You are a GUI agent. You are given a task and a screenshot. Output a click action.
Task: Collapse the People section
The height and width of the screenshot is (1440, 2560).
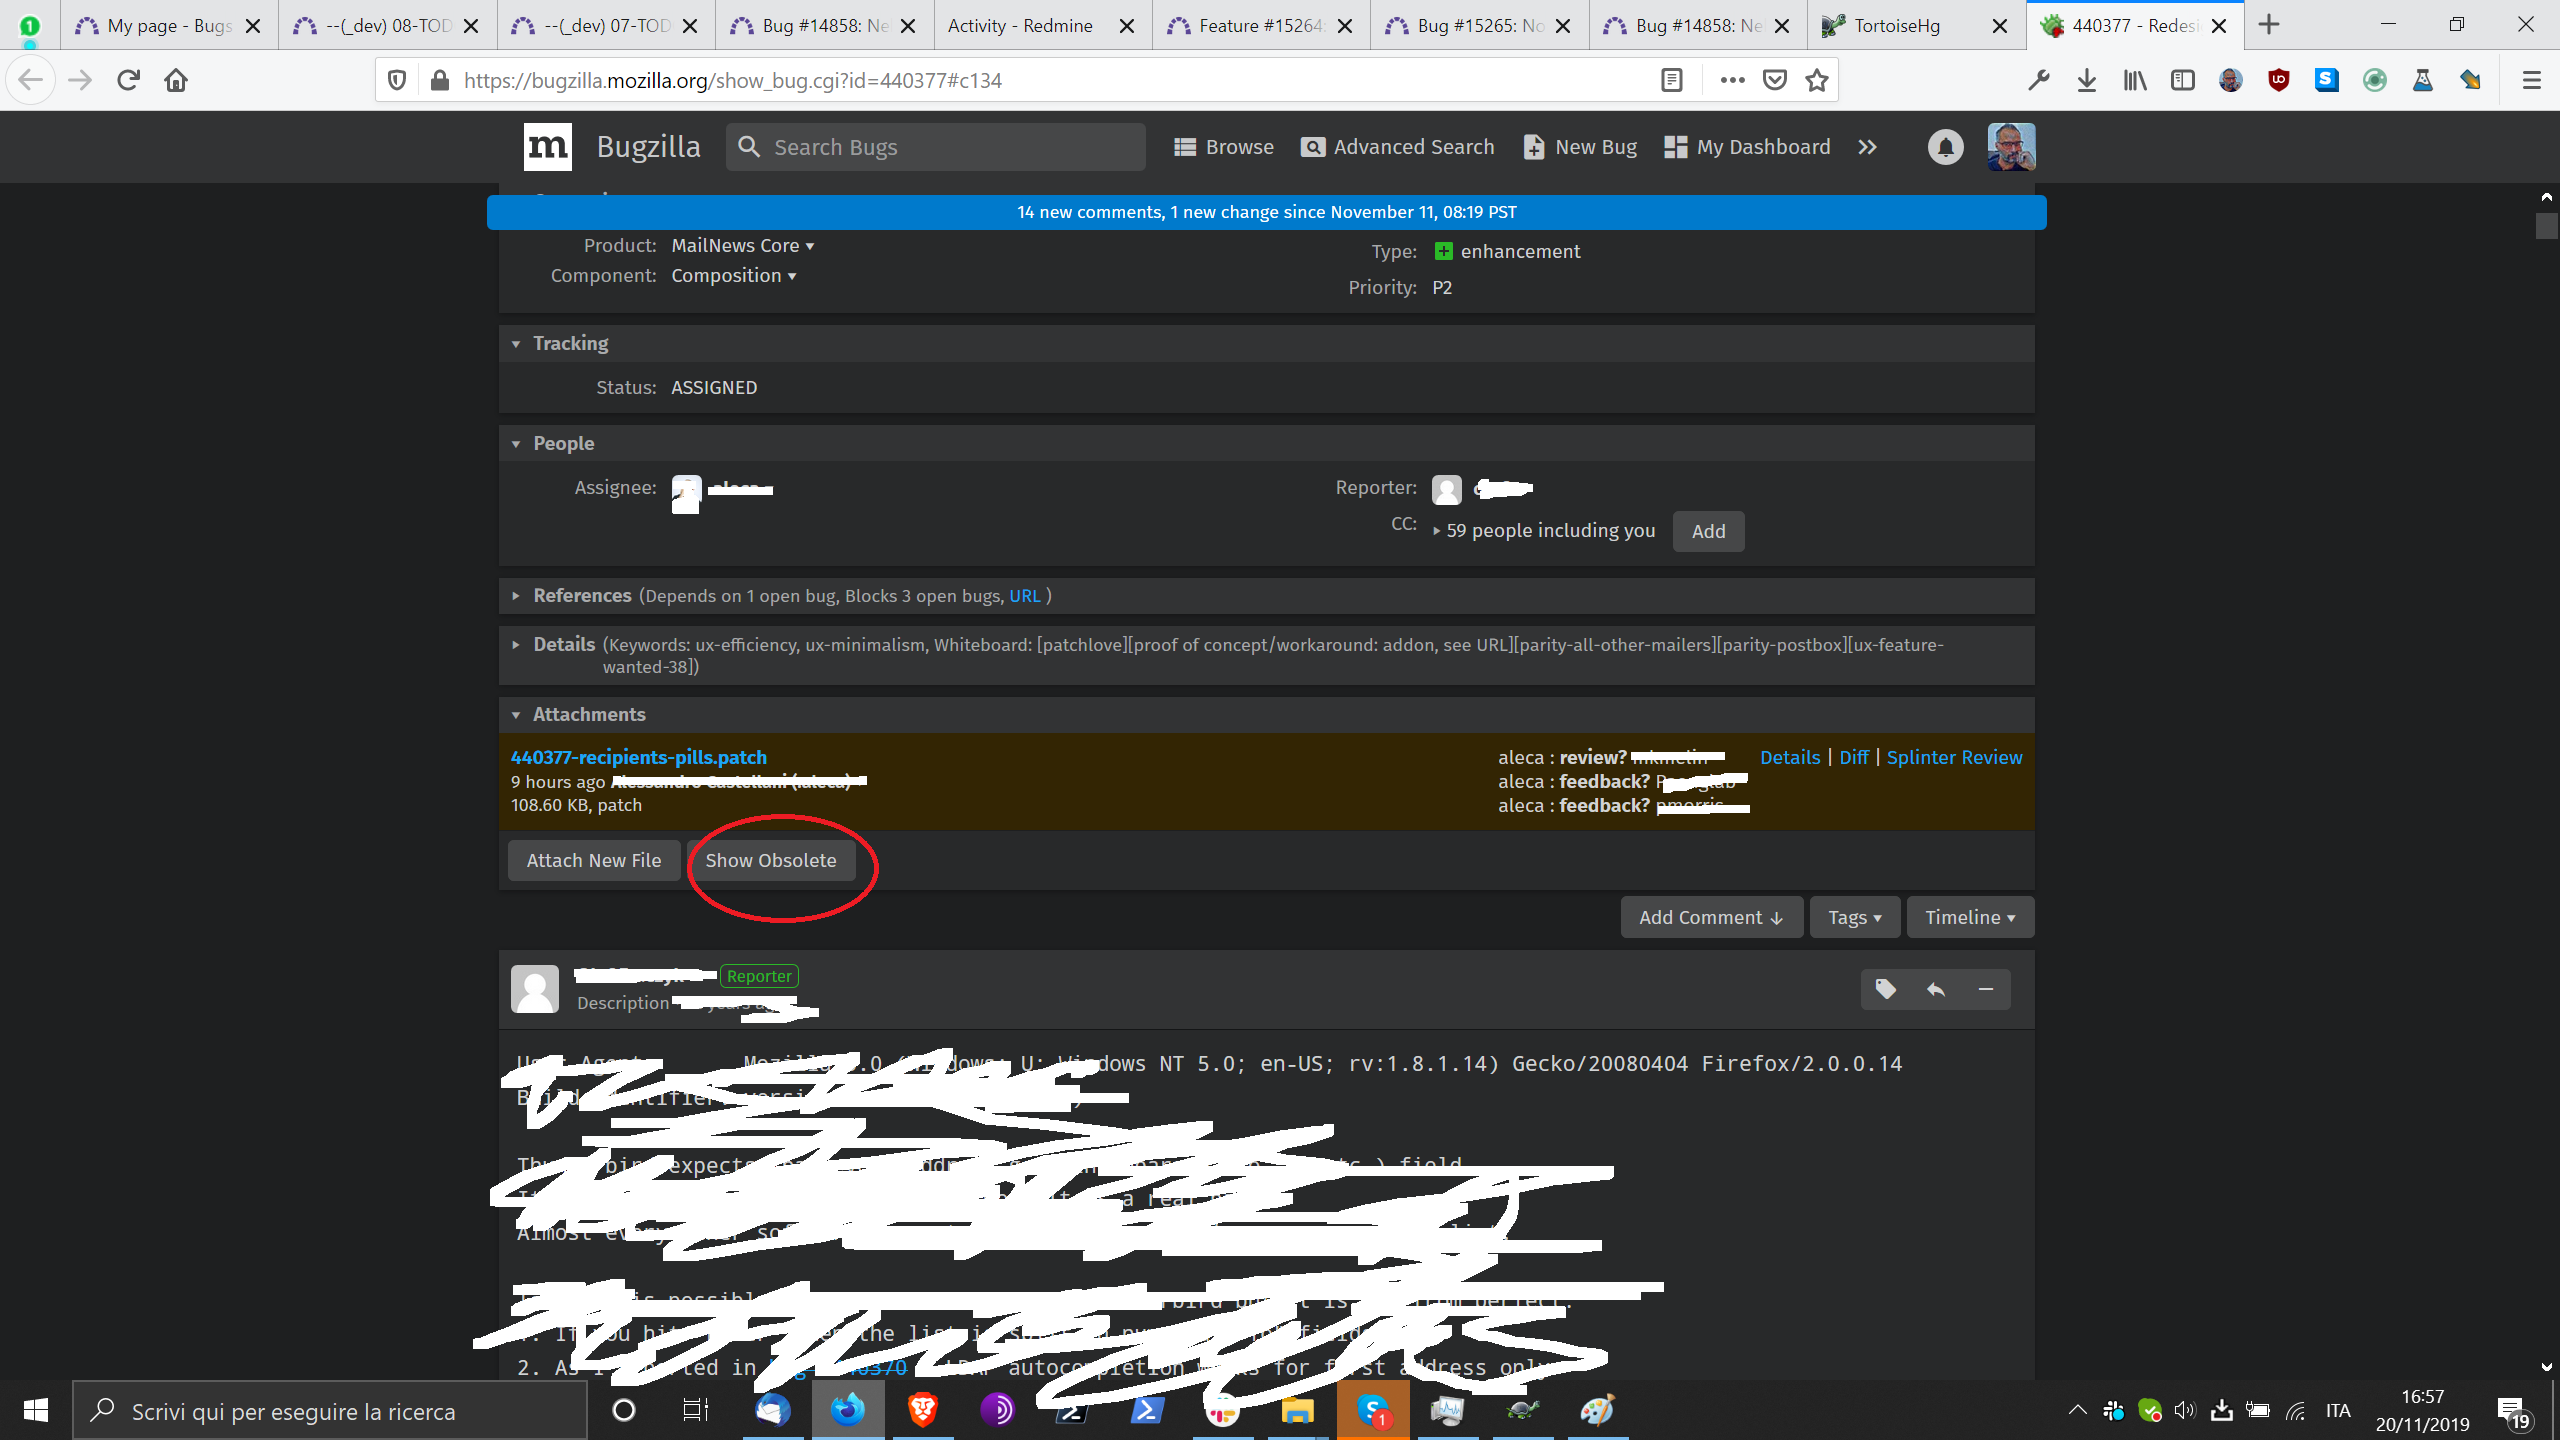[516, 444]
